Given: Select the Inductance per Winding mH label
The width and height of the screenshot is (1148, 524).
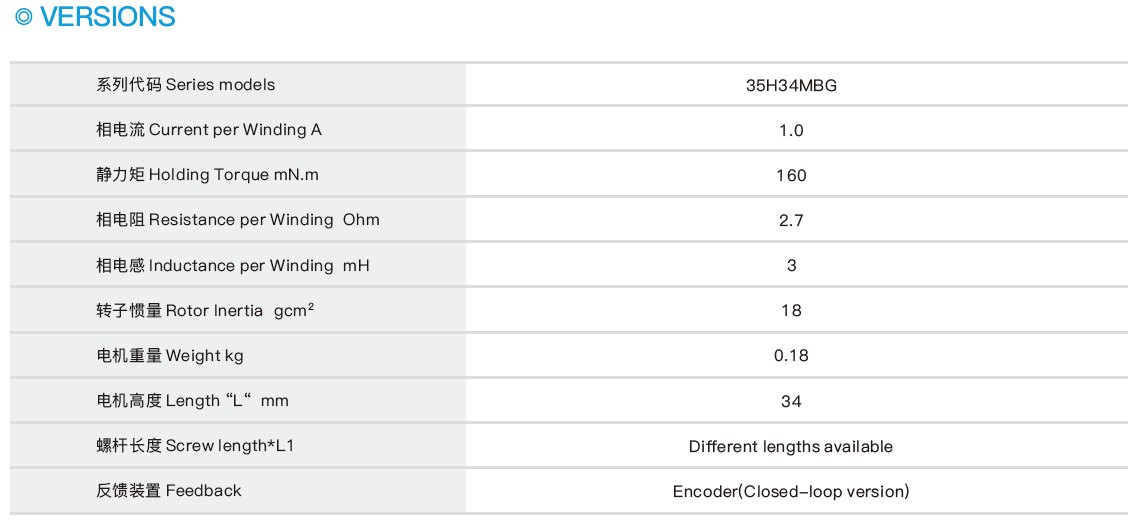Looking at the screenshot, I should pos(233,265).
